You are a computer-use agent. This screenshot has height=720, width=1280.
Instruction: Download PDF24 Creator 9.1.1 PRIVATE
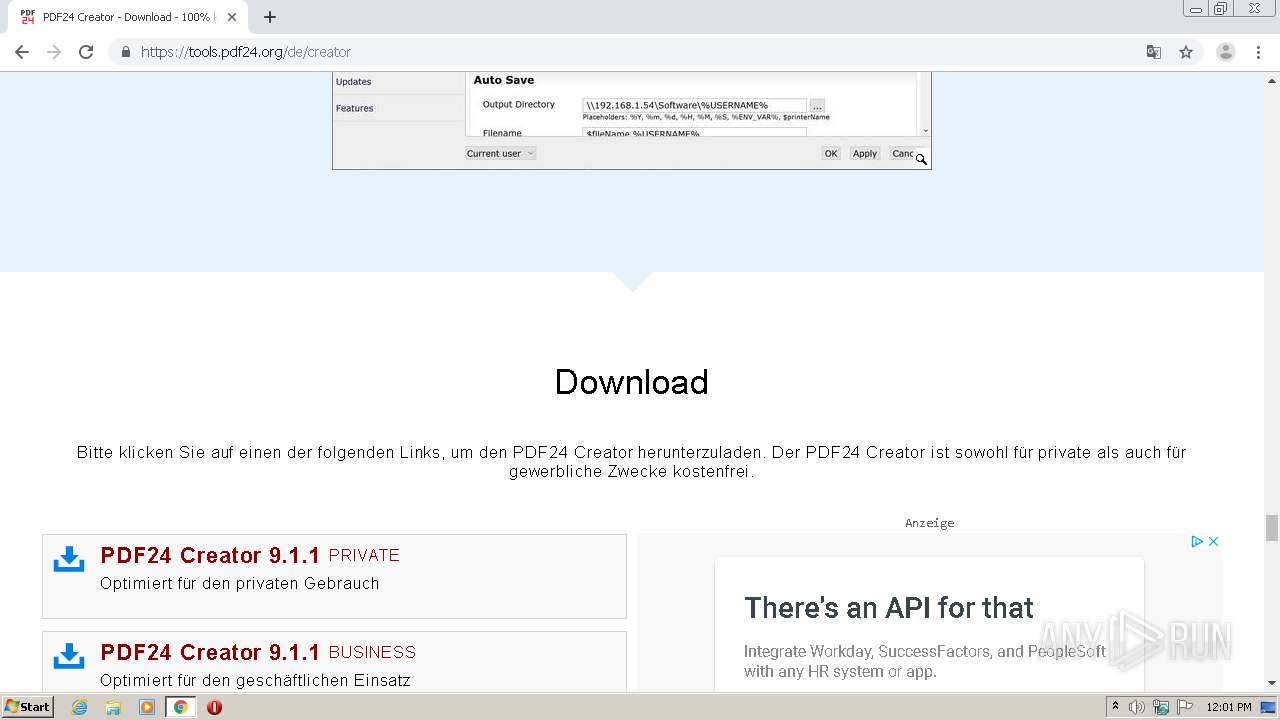click(250, 555)
